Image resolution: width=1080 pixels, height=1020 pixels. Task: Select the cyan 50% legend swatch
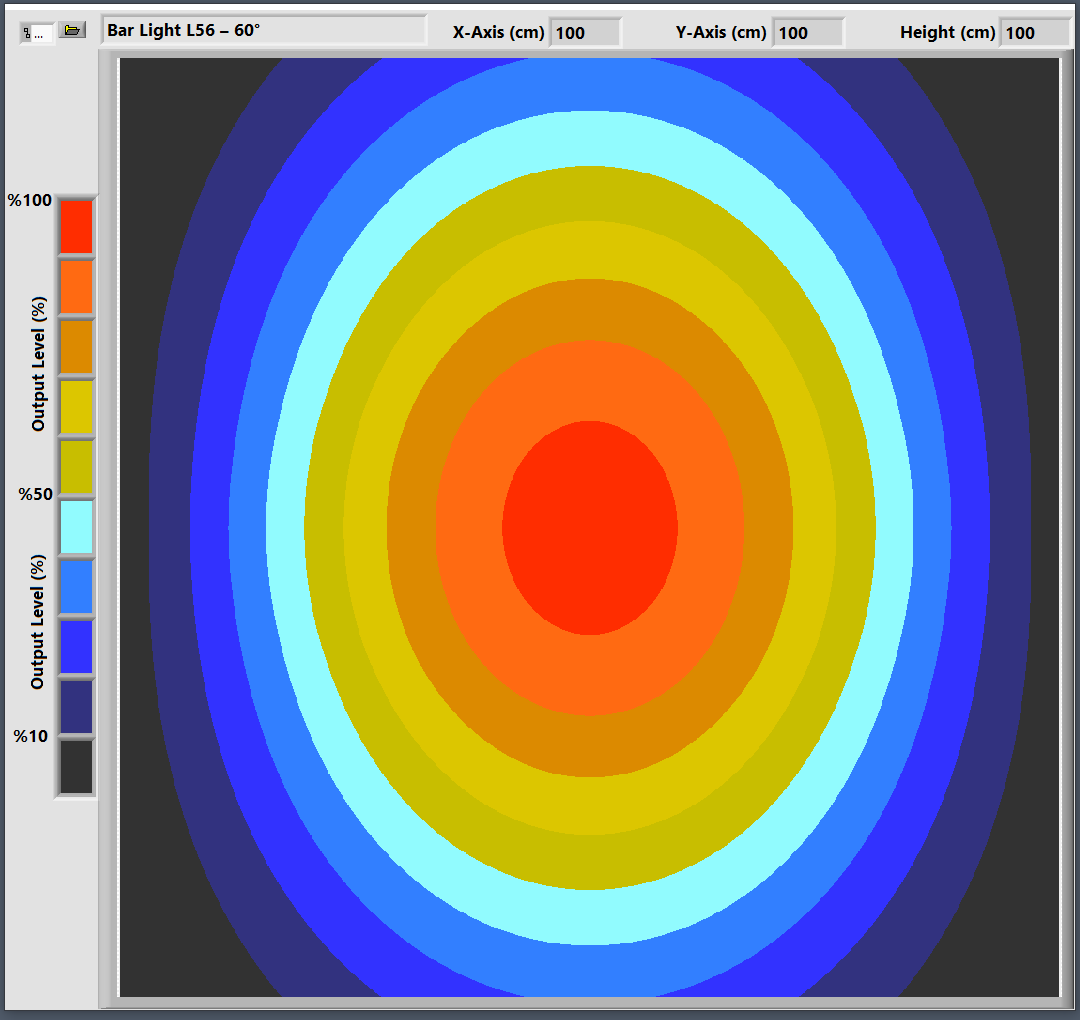[x=76, y=527]
